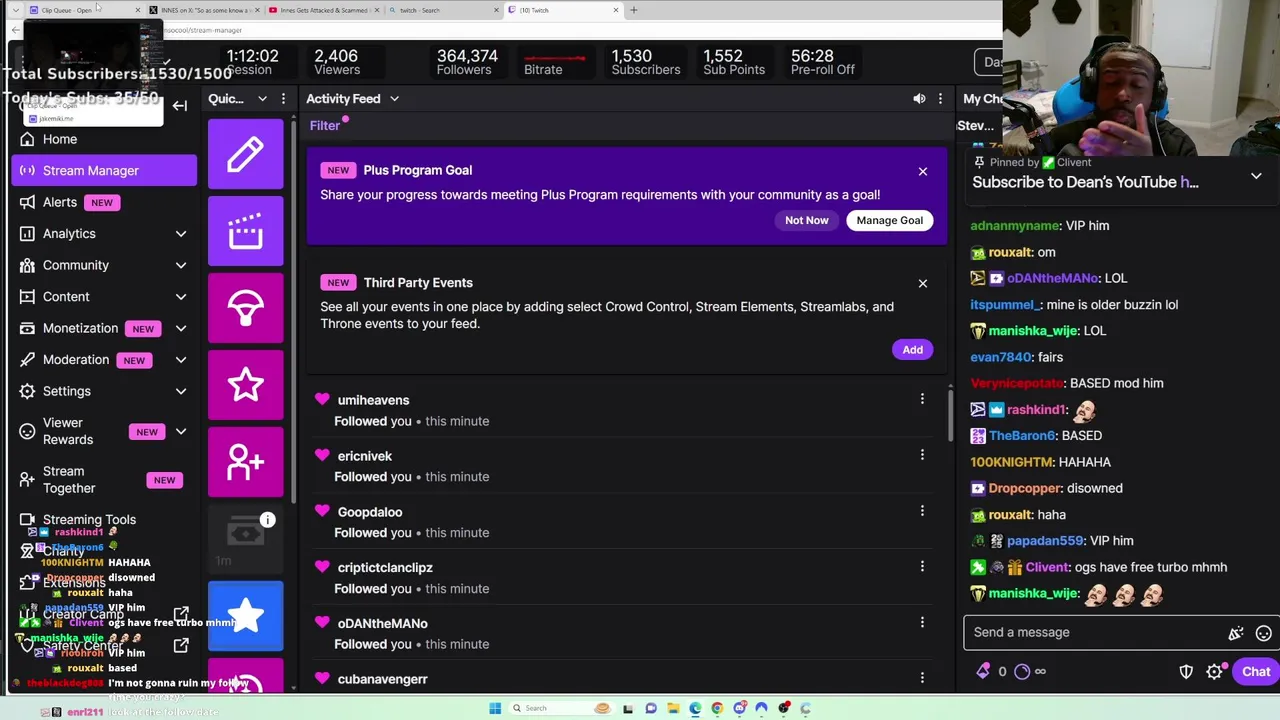Mute Activity Feed sounds with the speaker icon

pos(918,99)
